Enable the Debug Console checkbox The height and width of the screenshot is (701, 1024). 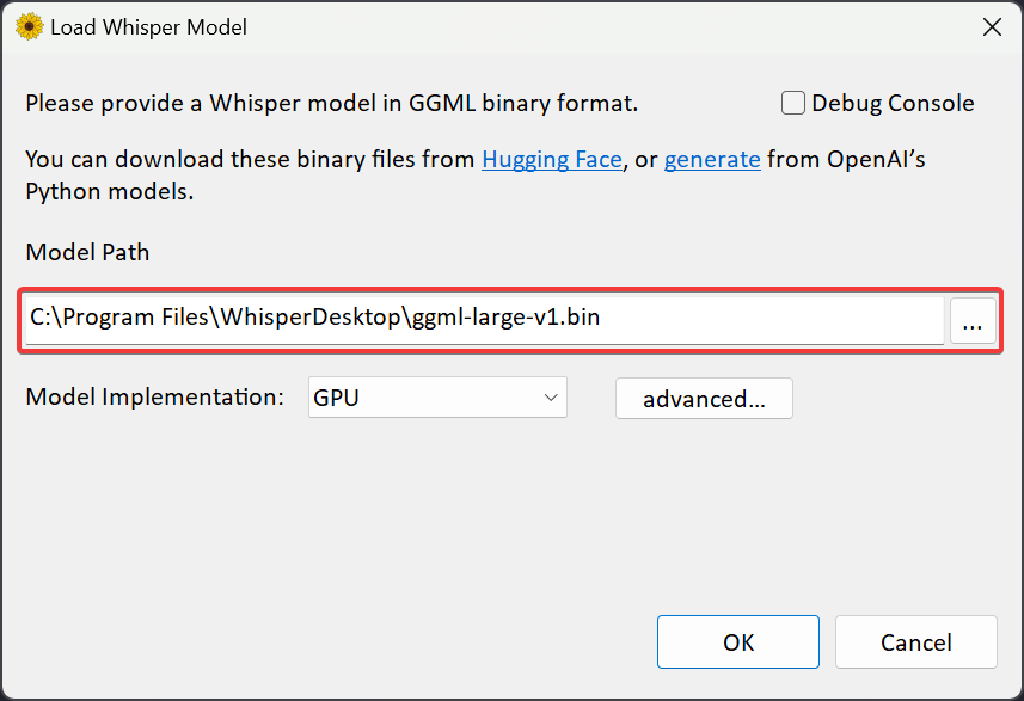(793, 103)
